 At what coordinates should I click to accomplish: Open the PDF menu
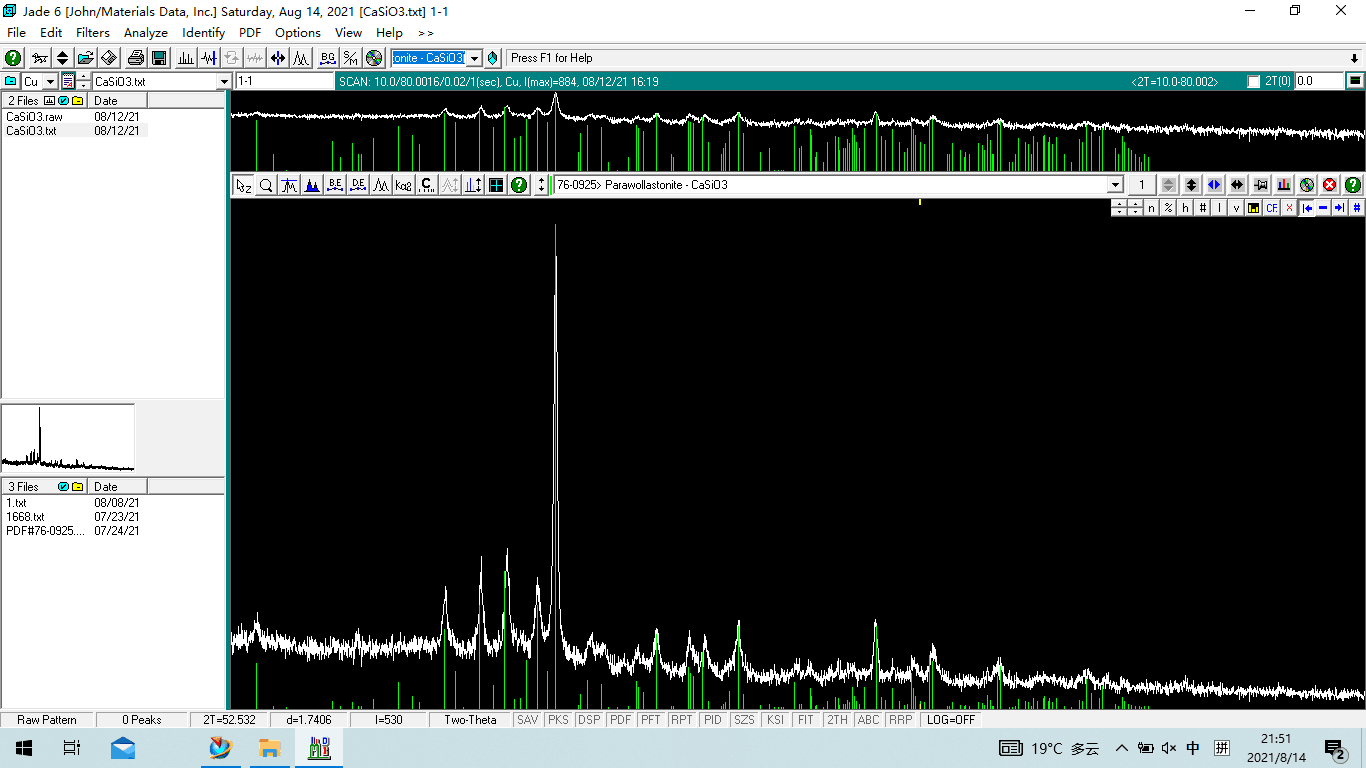point(250,33)
